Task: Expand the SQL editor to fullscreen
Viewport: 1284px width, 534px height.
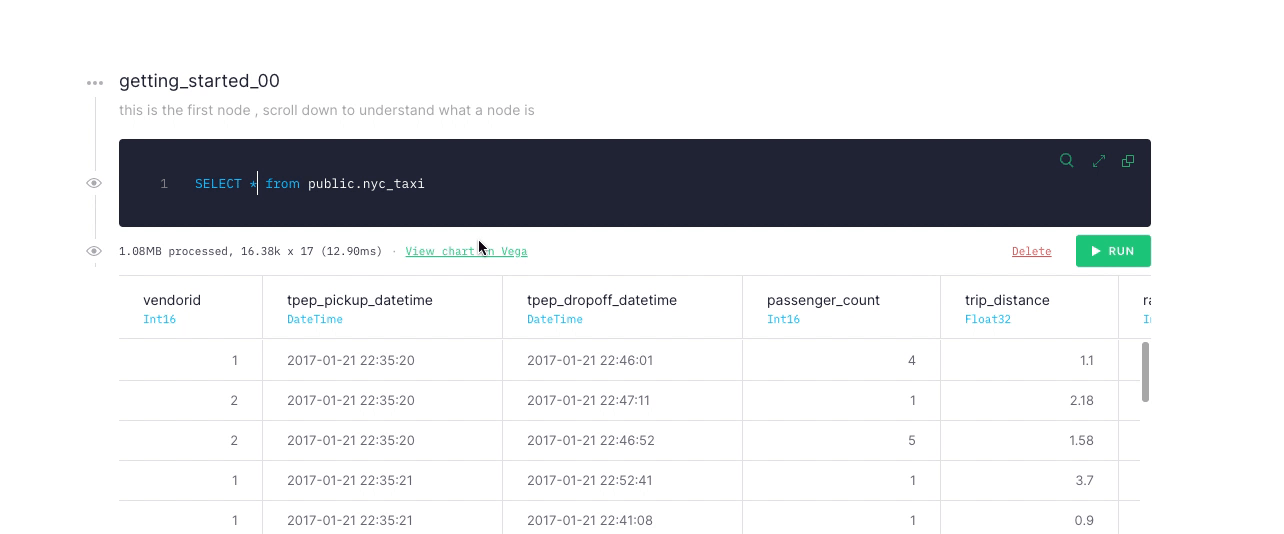Action: (1098, 161)
